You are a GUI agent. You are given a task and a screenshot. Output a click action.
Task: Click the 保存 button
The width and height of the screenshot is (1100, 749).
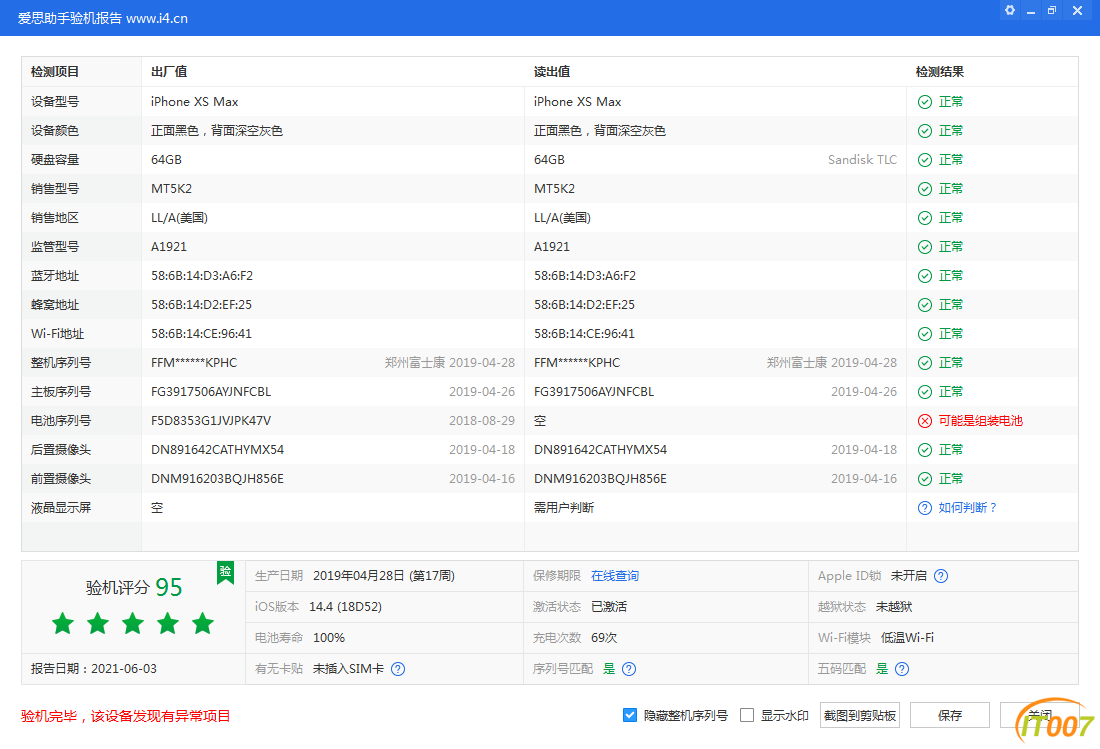[x=949, y=715]
